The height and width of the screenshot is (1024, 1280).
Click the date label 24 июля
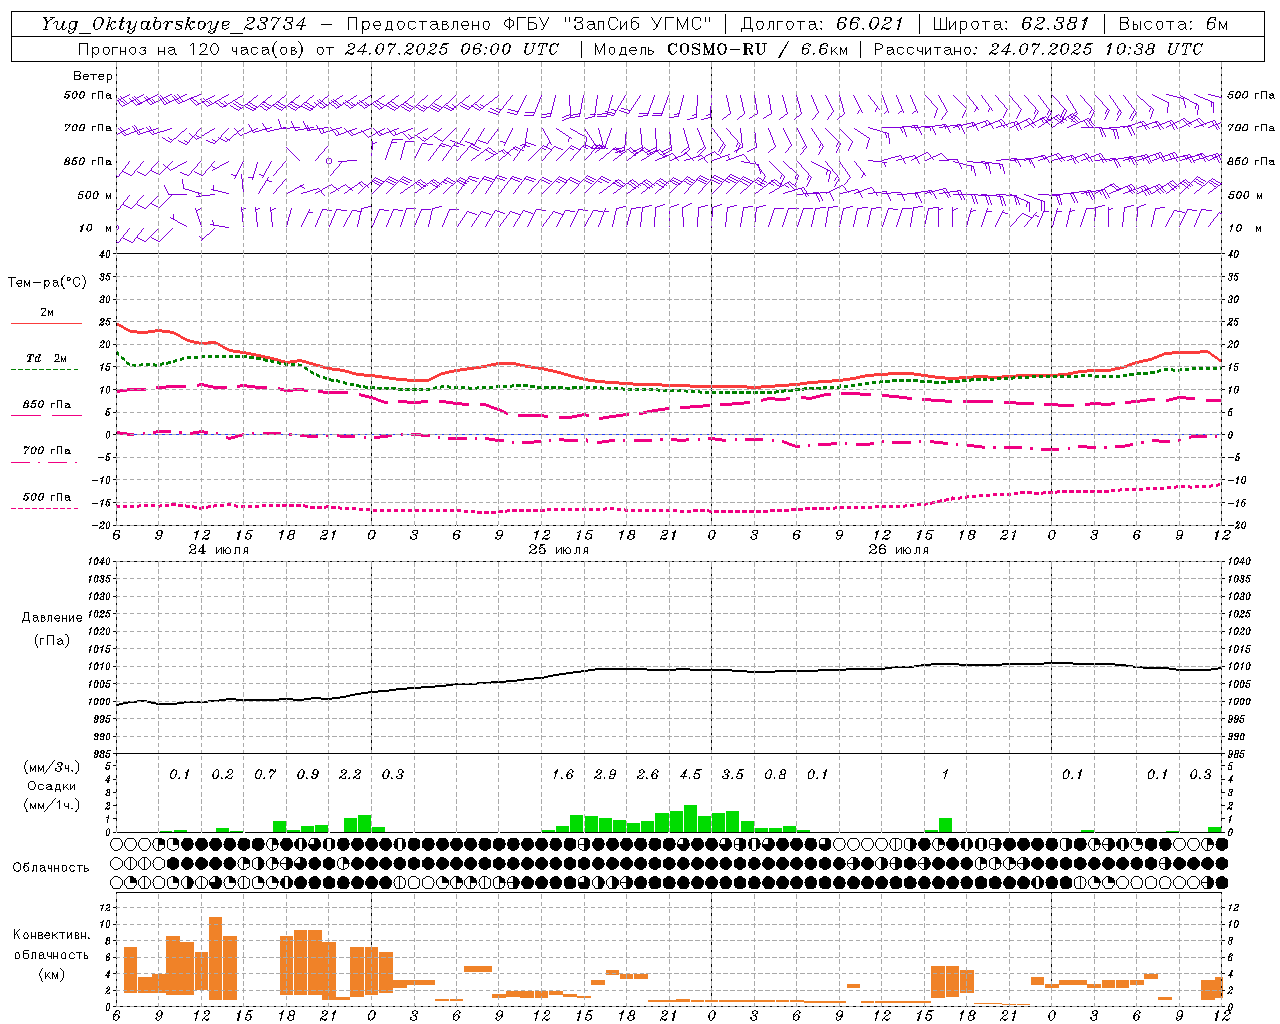pos(219,550)
